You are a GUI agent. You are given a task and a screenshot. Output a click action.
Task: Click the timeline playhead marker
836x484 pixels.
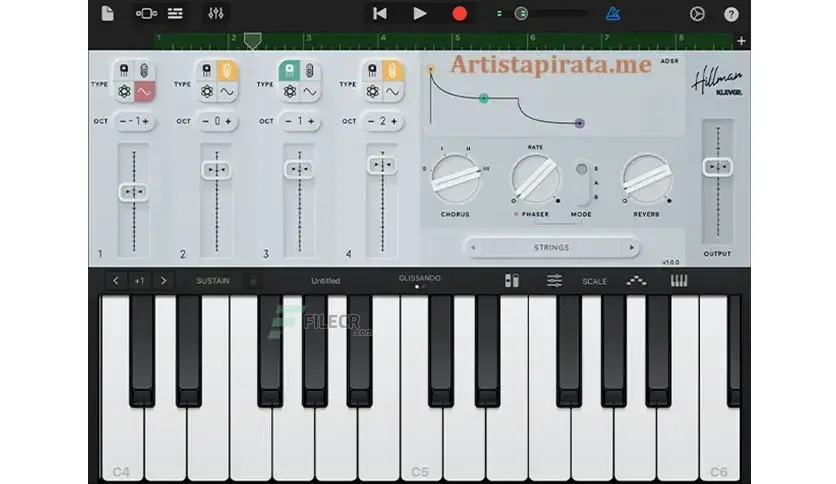point(252,41)
